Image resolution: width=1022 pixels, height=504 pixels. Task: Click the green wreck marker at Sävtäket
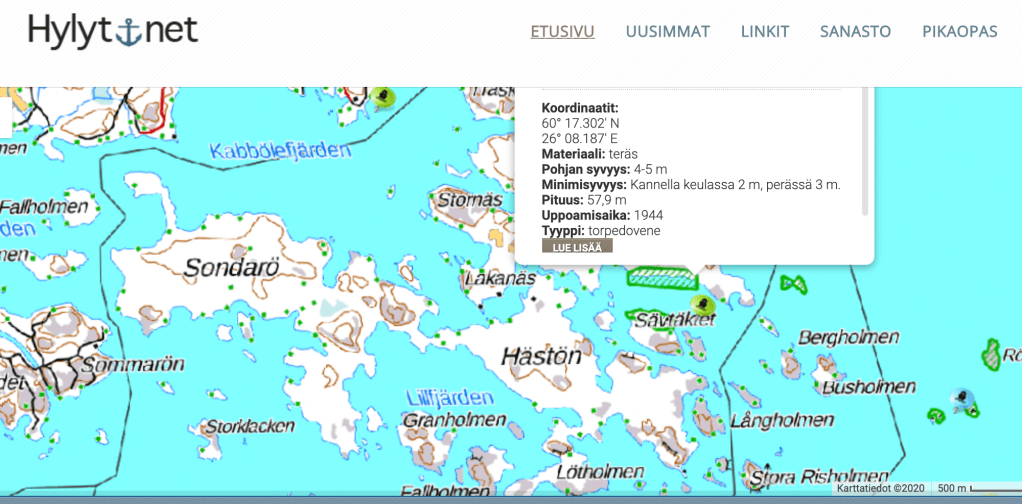pyautogui.click(x=702, y=304)
